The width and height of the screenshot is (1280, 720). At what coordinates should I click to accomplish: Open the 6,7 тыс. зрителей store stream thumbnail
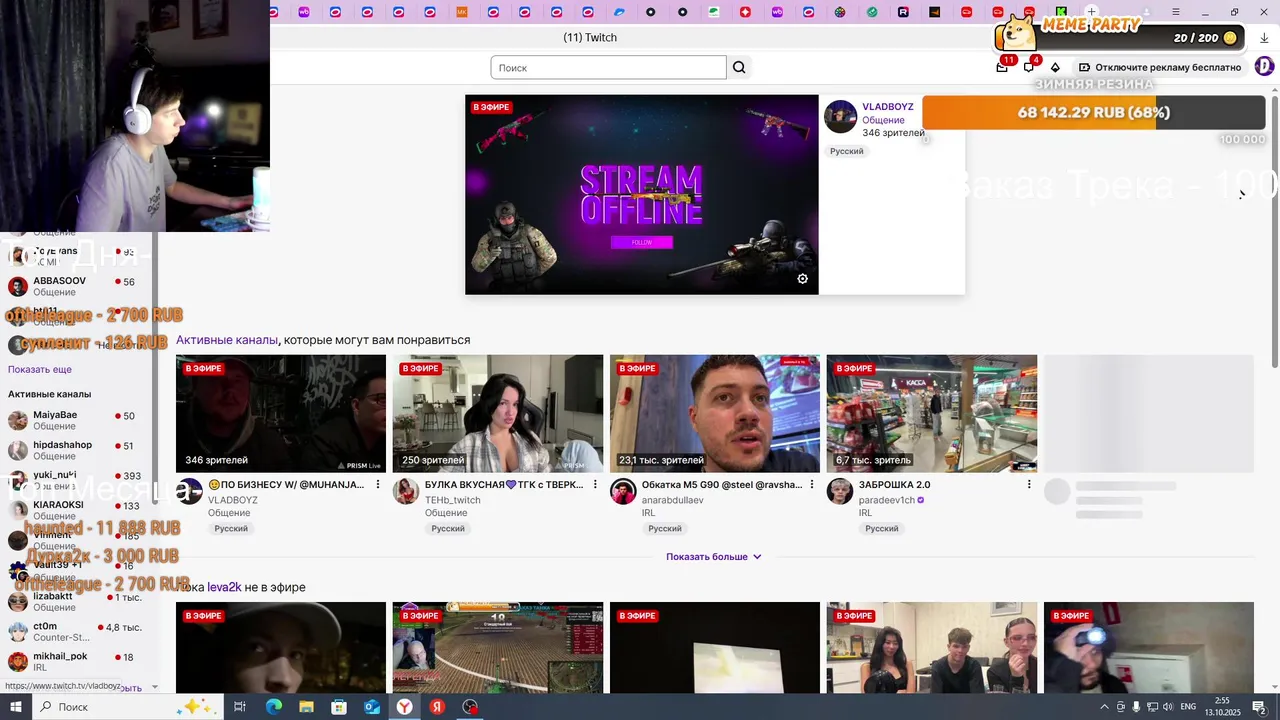tap(932, 414)
